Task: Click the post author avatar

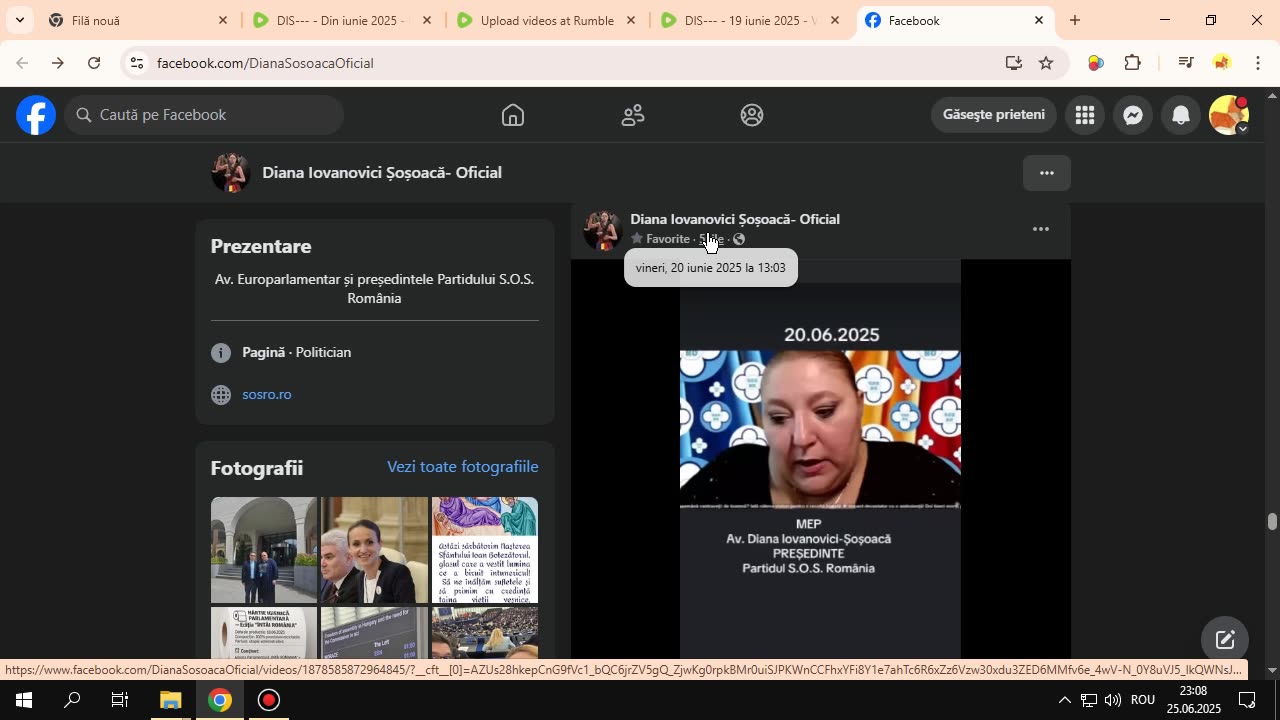Action: tap(603, 230)
